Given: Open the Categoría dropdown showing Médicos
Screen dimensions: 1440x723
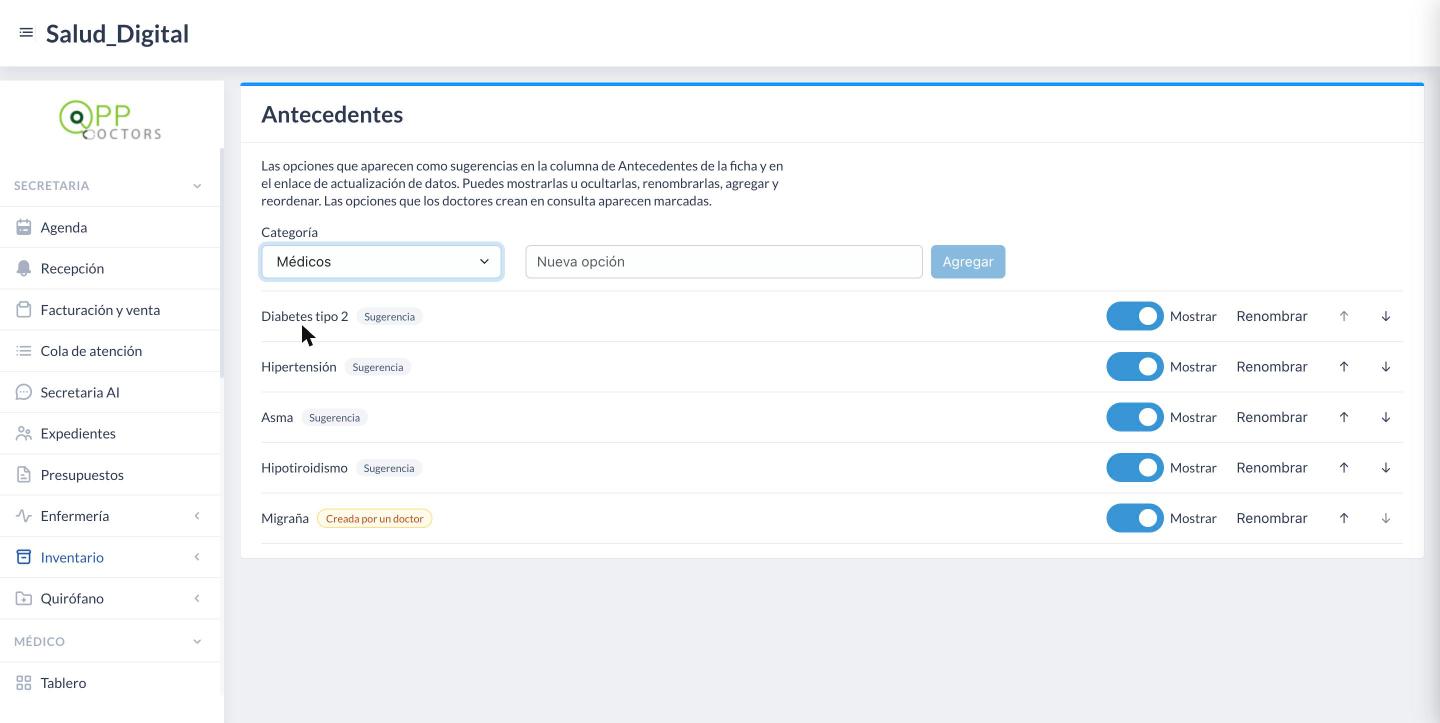Looking at the screenshot, I should 382,262.
